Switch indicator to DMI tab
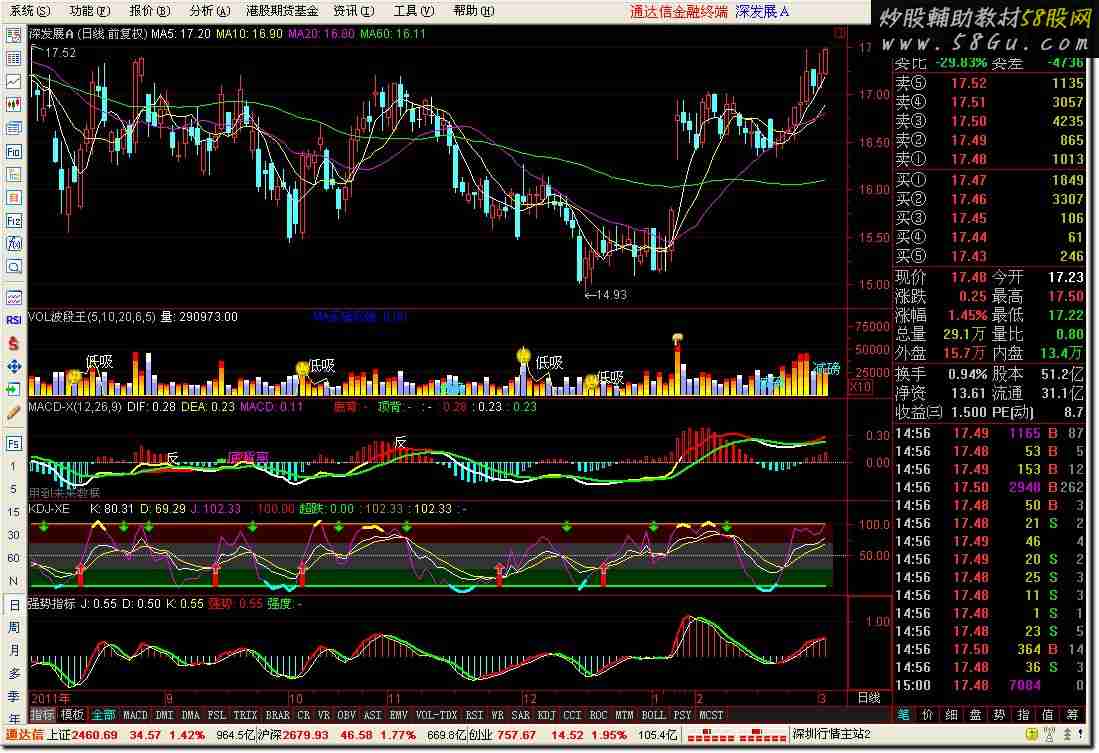 click(164, 715)
